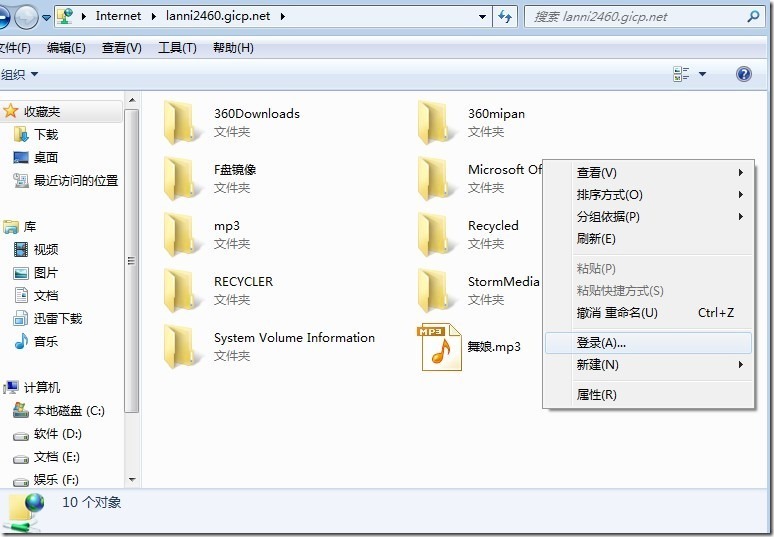This screenshot has height=537, width=774.
Task: Open the 图片 library
Action: pyautogui.click(x=36, y=272)
